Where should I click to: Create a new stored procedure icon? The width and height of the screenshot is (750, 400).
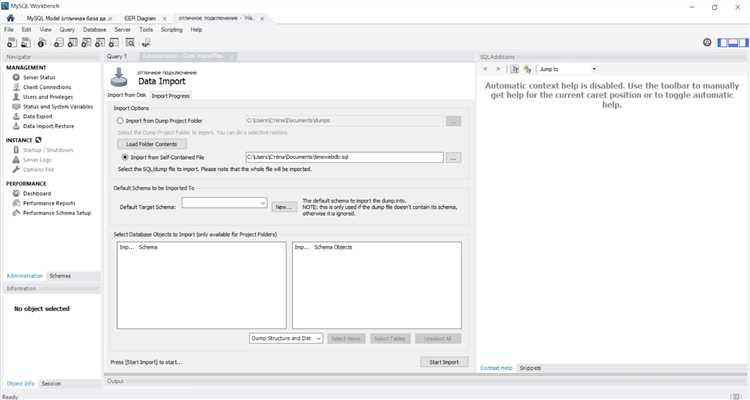[x=100, y=43]
